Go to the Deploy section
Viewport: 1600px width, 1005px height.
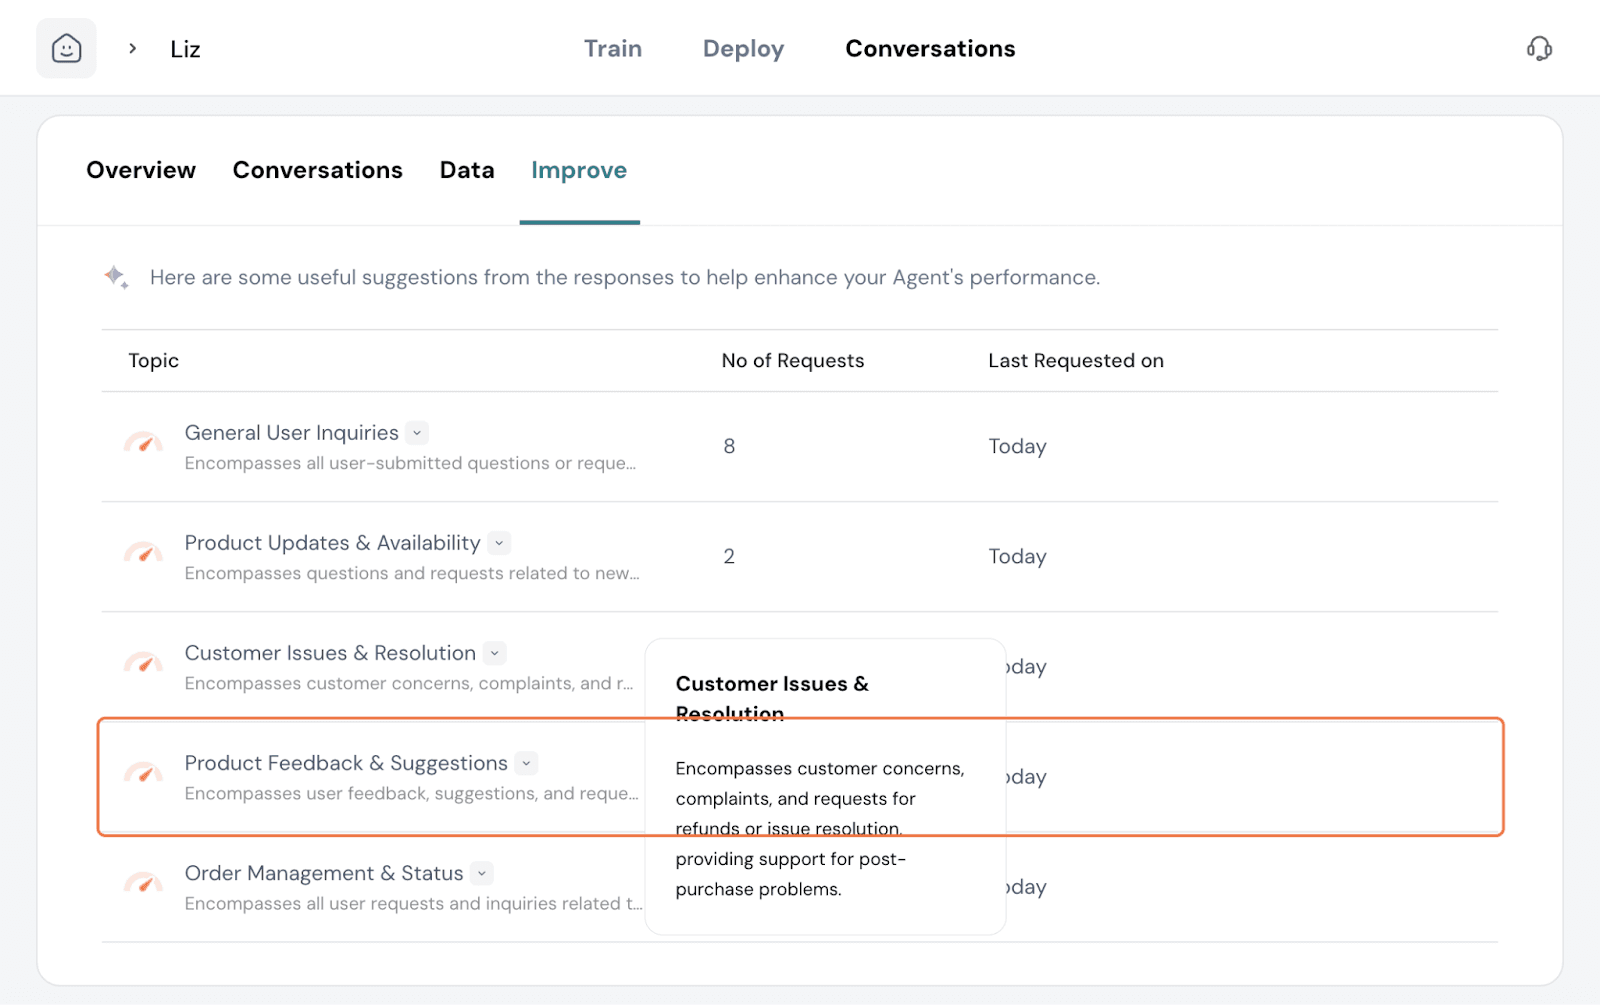(x=743, y=48)
